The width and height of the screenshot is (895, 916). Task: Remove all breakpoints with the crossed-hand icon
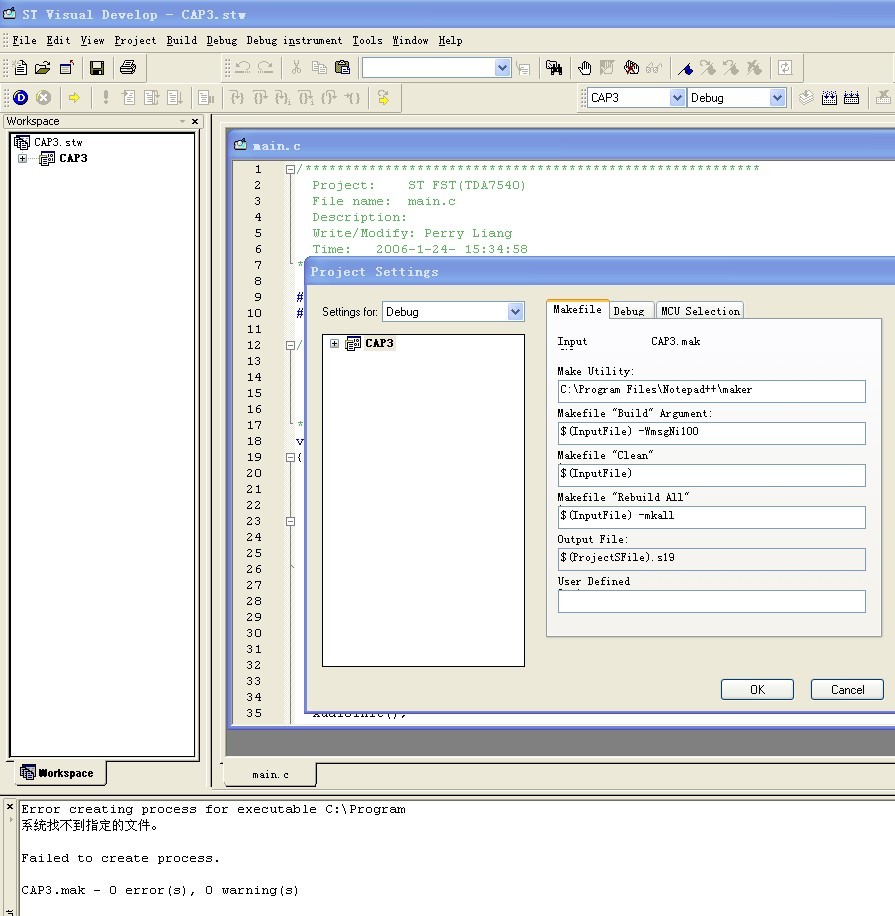click(x=631, y=68)
